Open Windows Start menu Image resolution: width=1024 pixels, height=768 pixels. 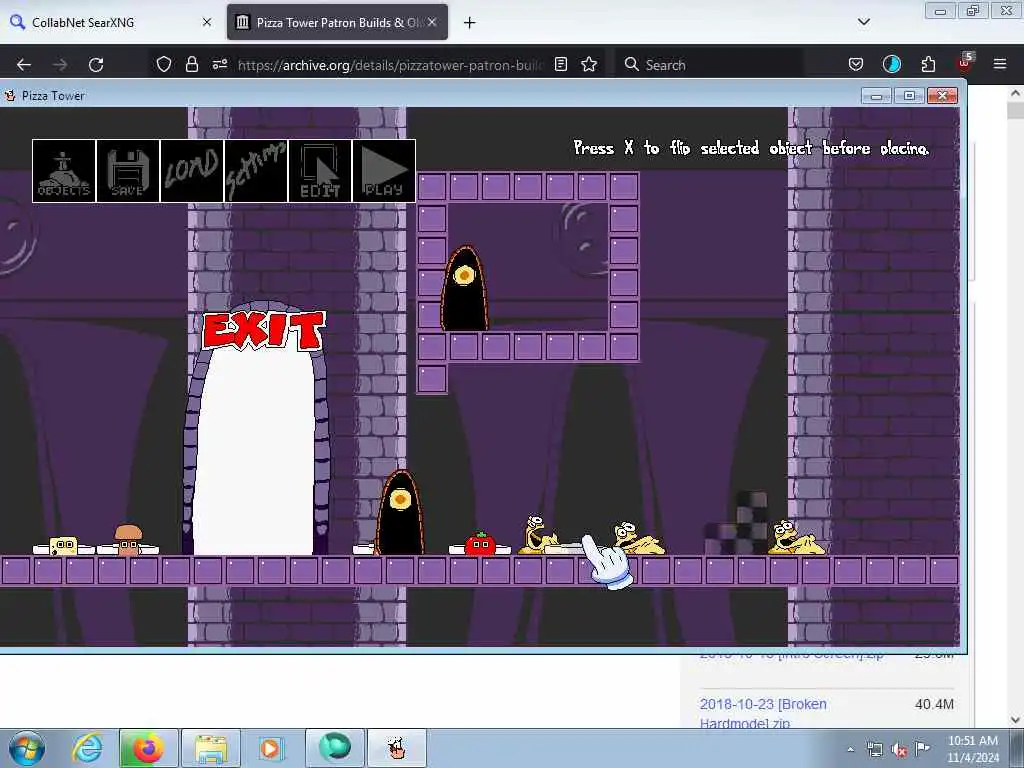coord(27,748)
